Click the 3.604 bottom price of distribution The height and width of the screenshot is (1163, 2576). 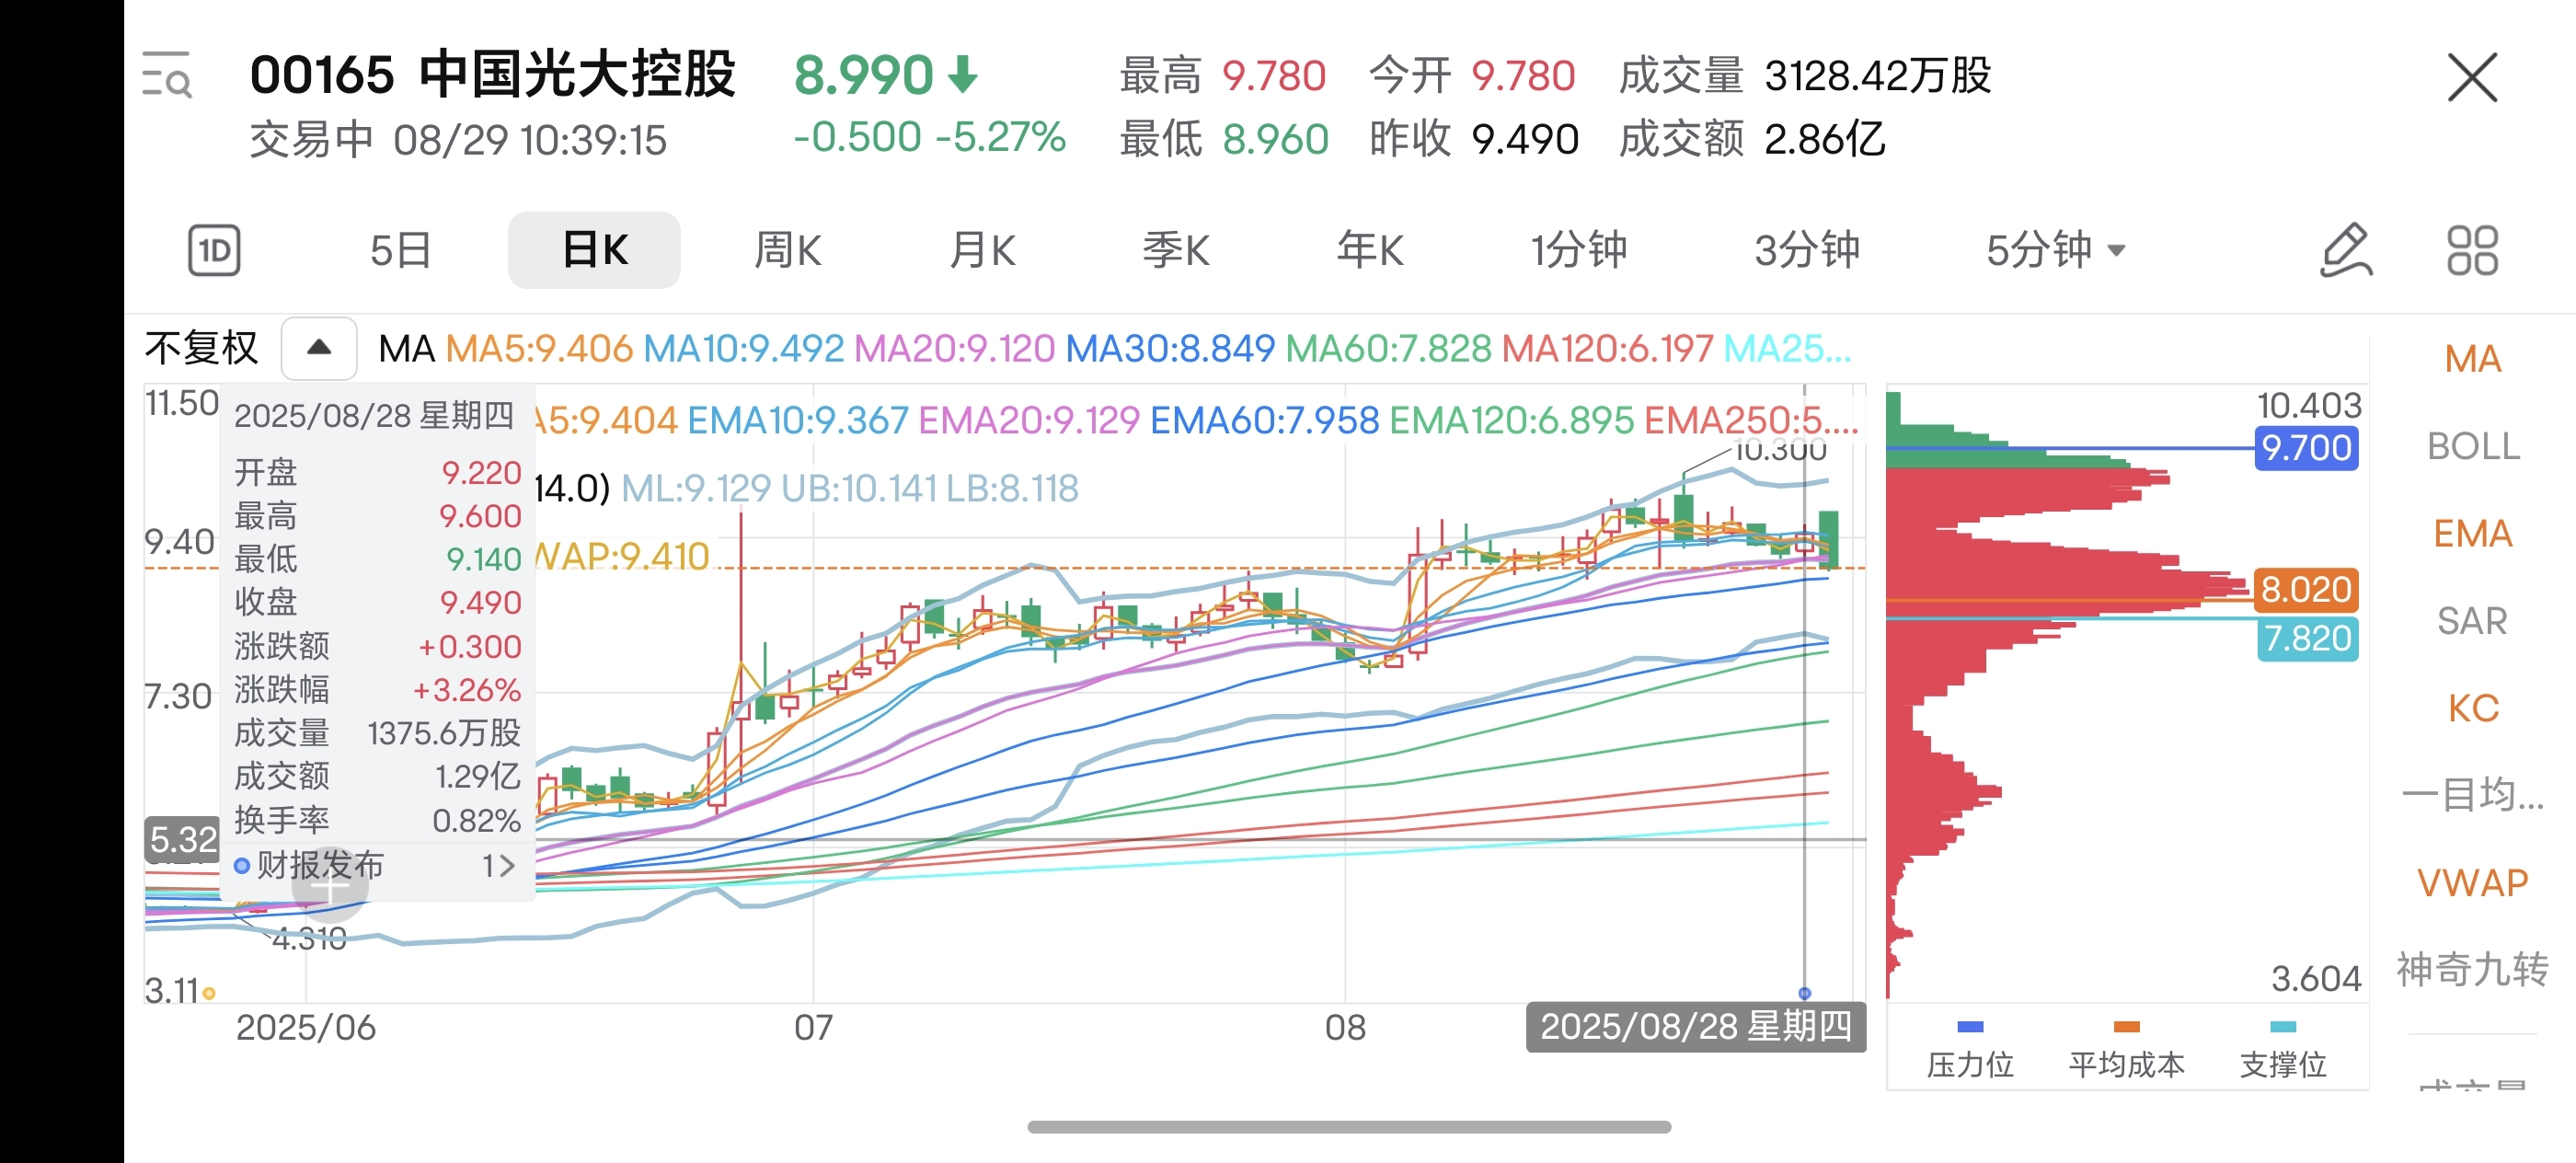tap(2316, 978)
